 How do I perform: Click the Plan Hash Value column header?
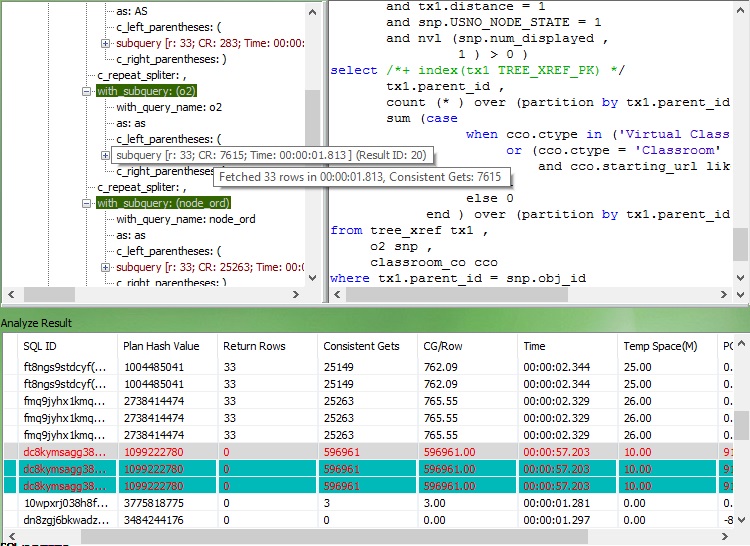point(161,346)
